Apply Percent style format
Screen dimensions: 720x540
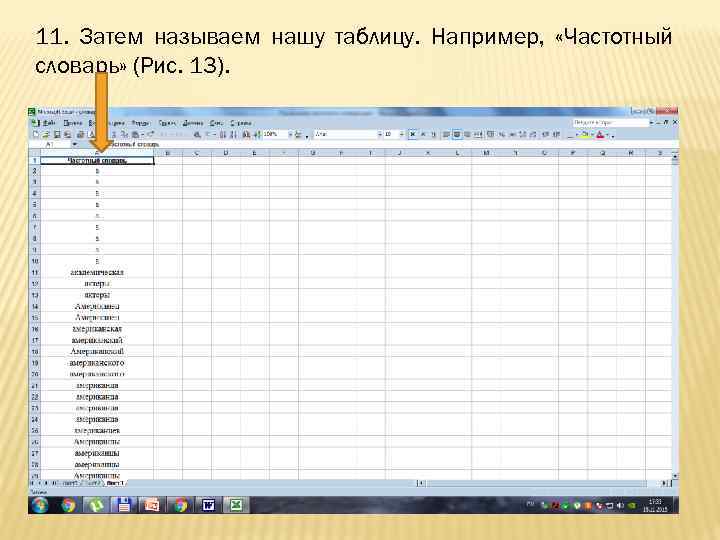[x=502, y=134]
